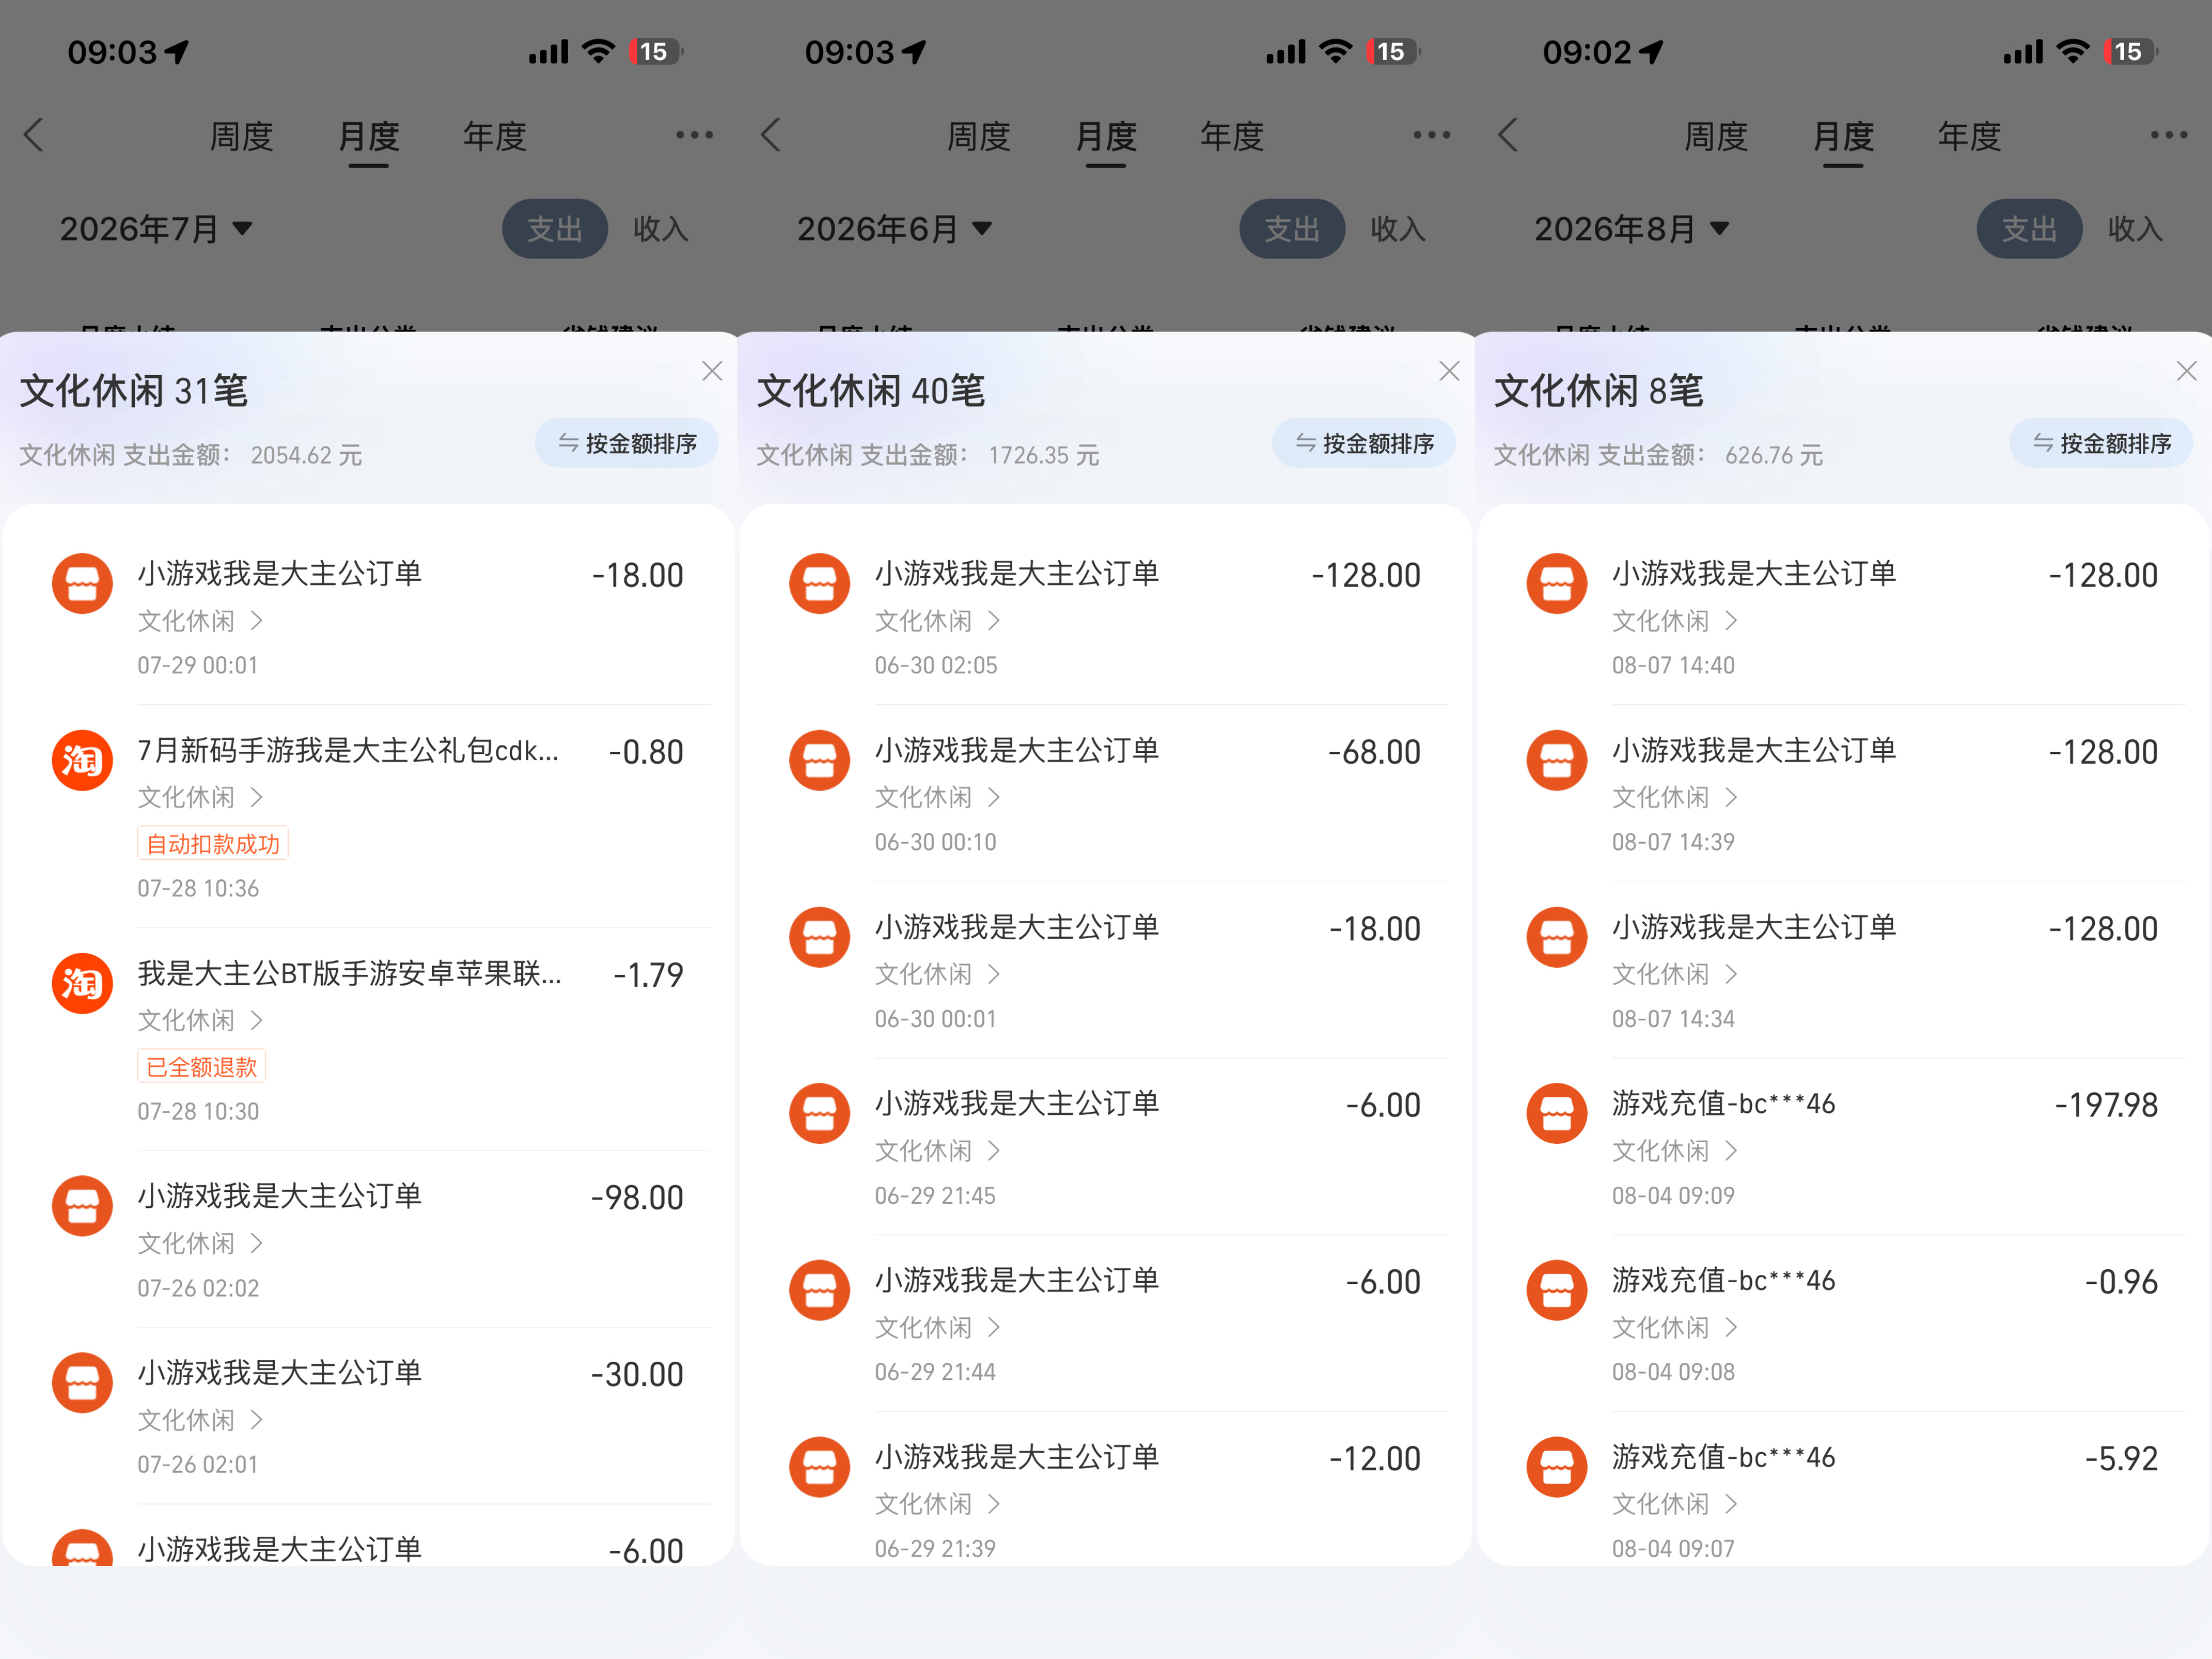Open the 2026年6月 month dropdown
Viewport: 2212px width, 1659px height.
[893, 229]
